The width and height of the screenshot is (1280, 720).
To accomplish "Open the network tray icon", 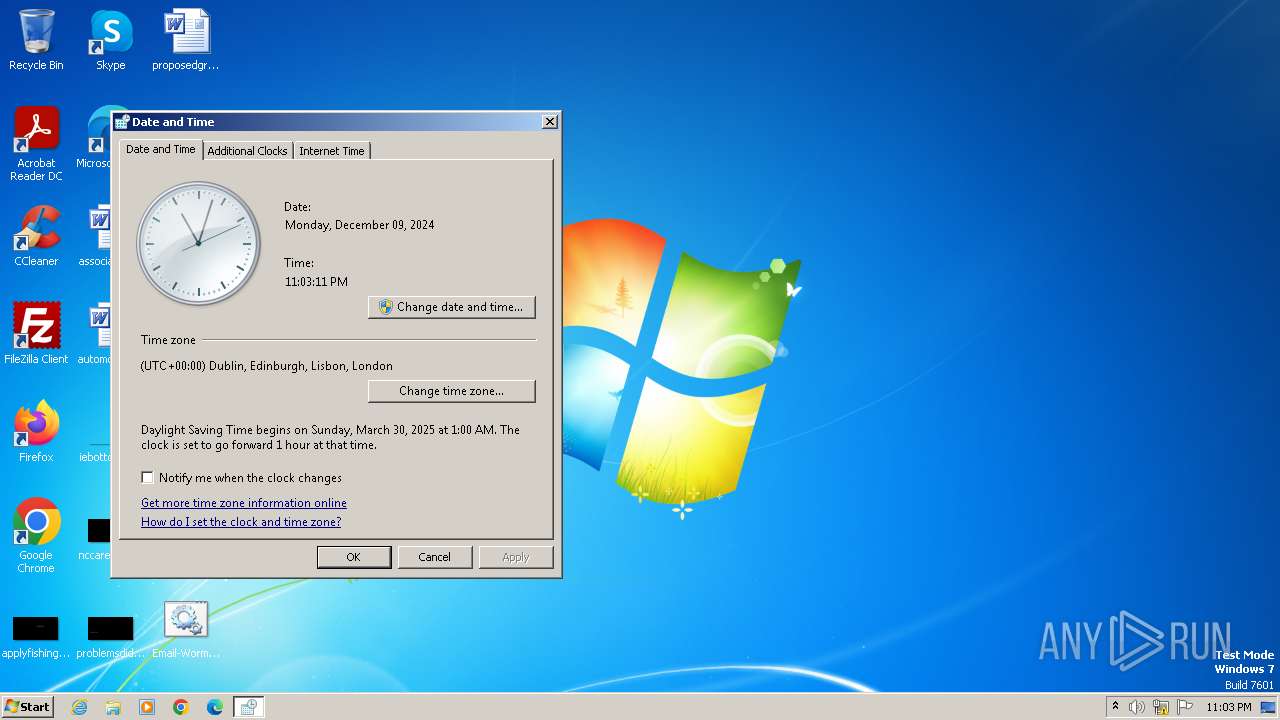I will tap(1161, 707).
